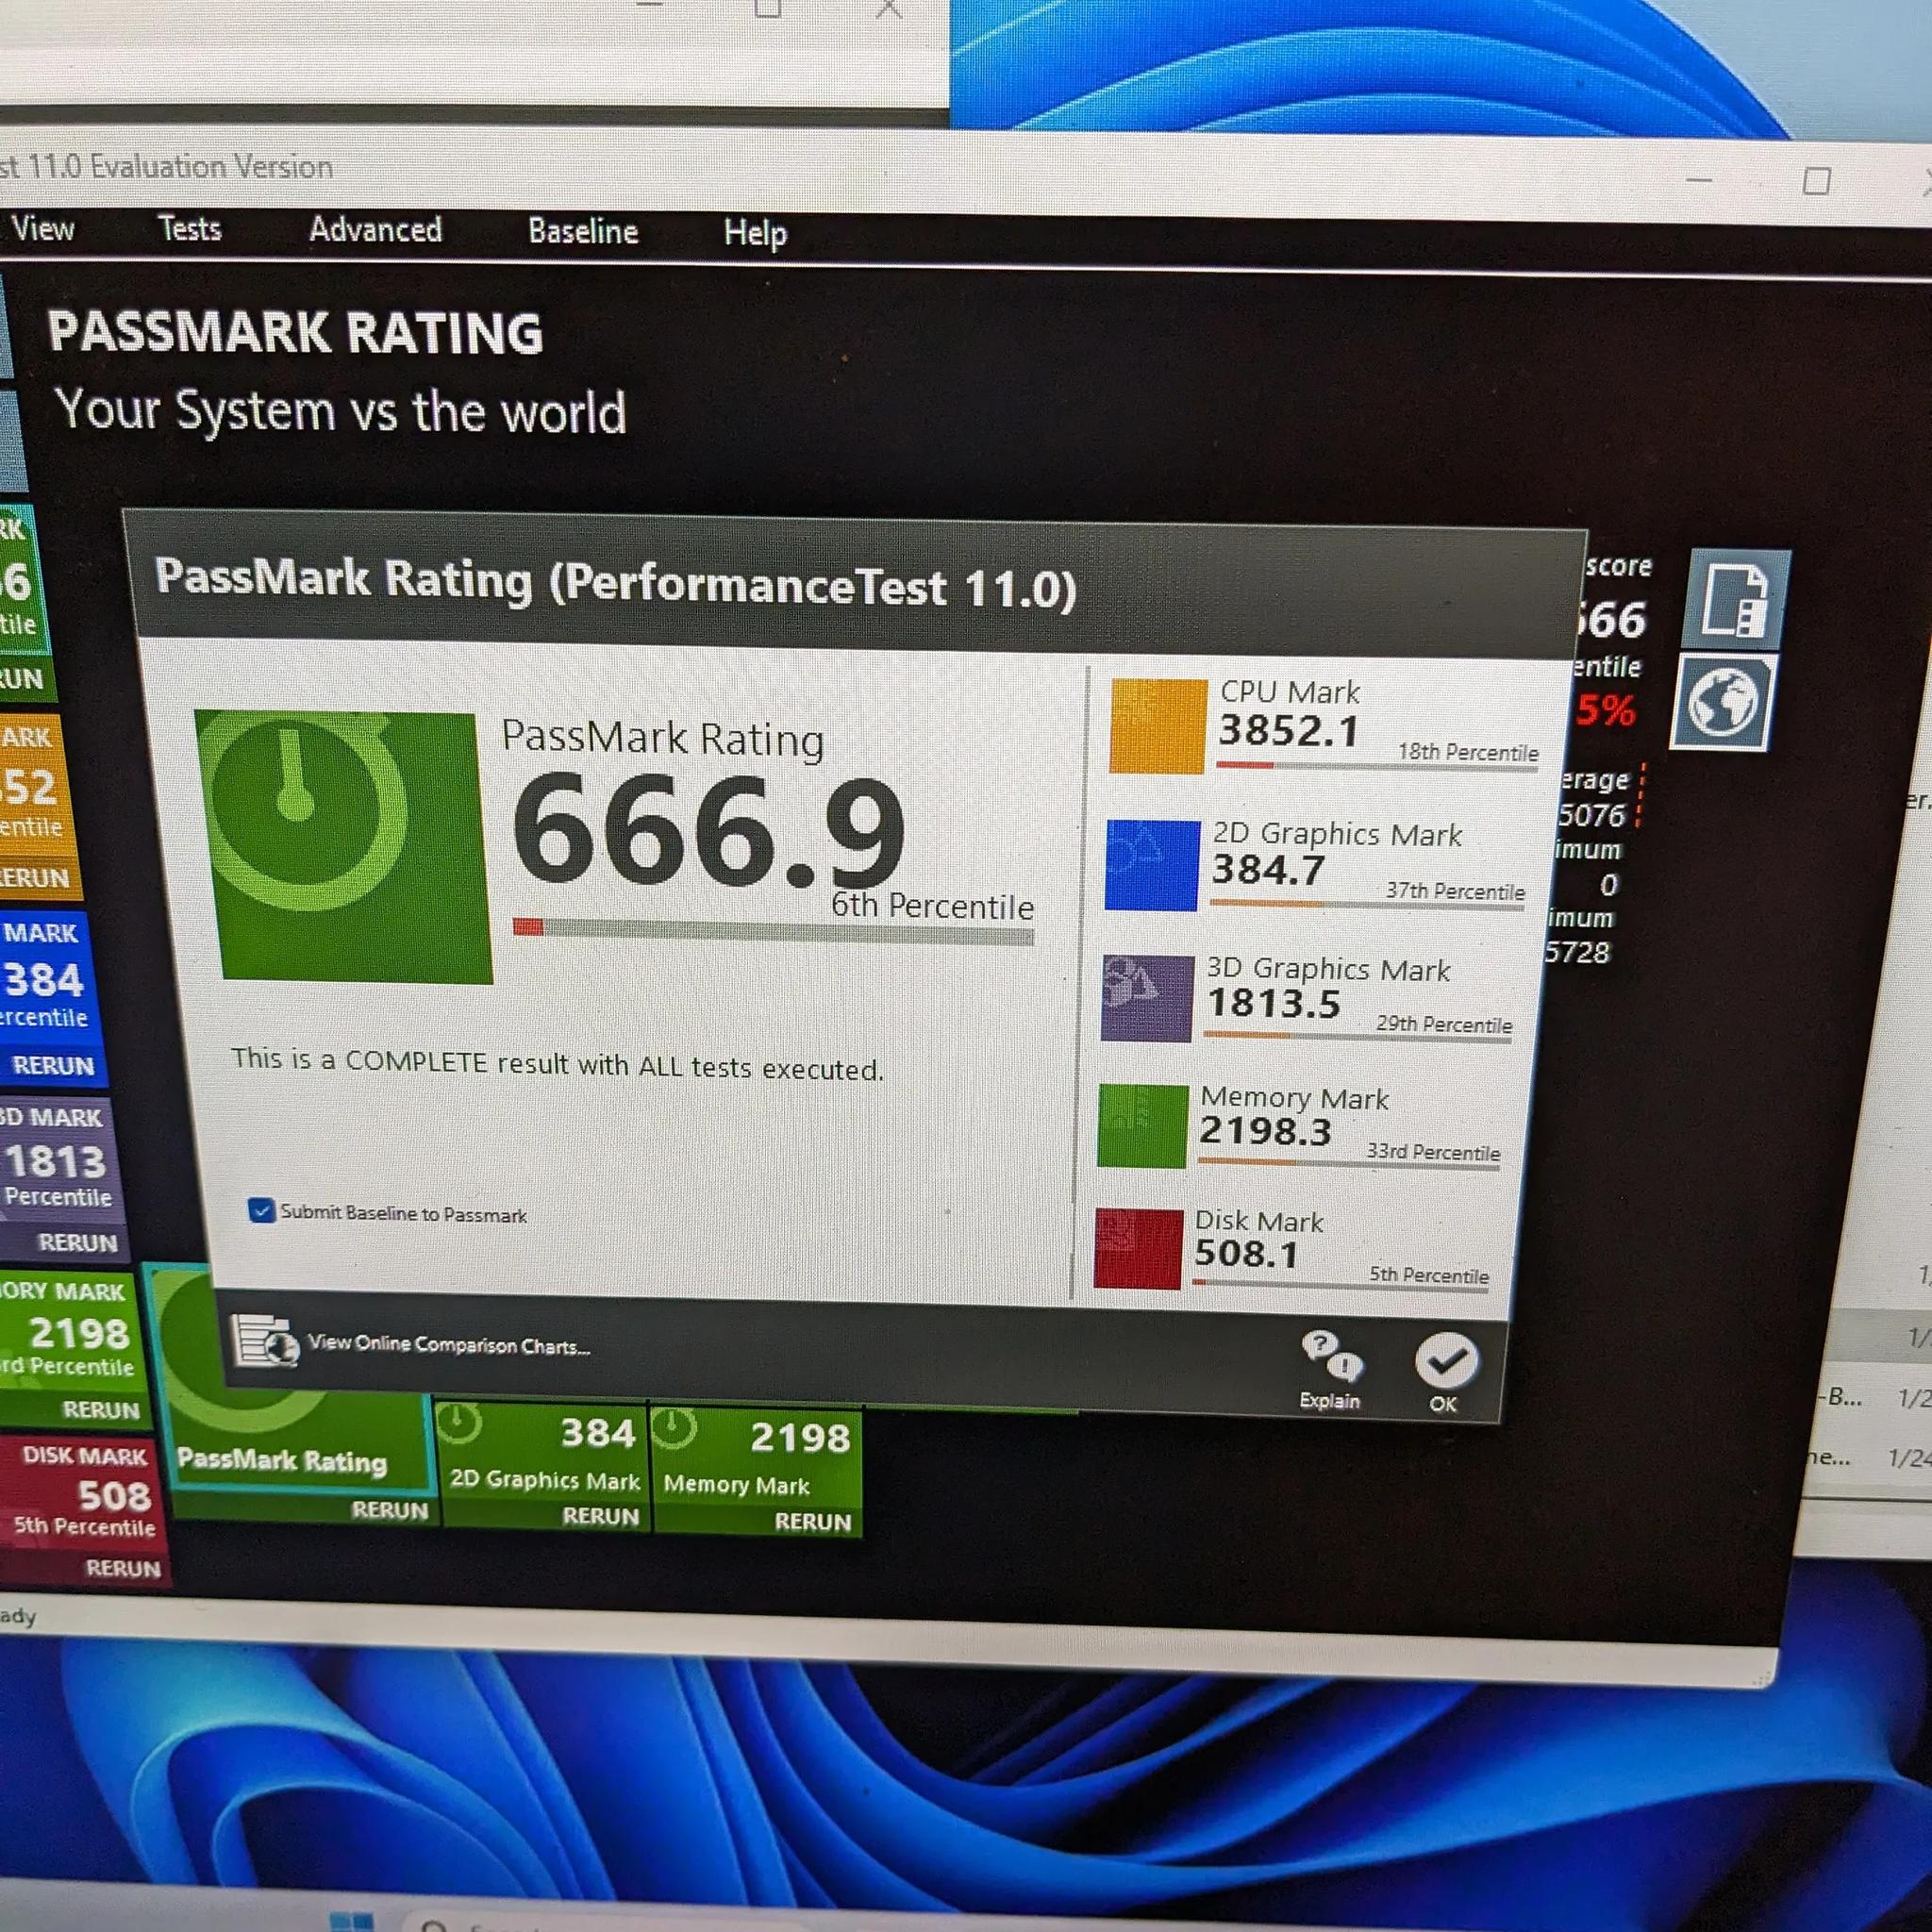
Task: Open the Help menu
Action: [x=755, y=233]
